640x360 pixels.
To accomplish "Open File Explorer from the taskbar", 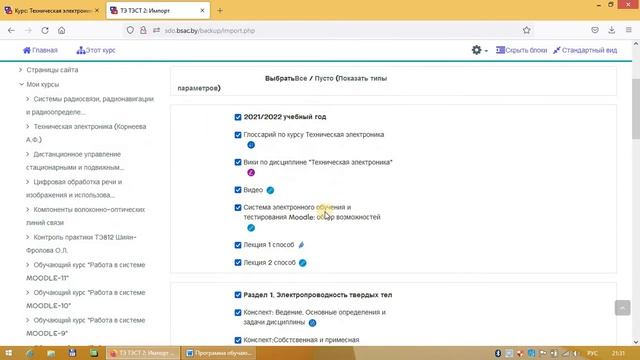I will (51, 353).
